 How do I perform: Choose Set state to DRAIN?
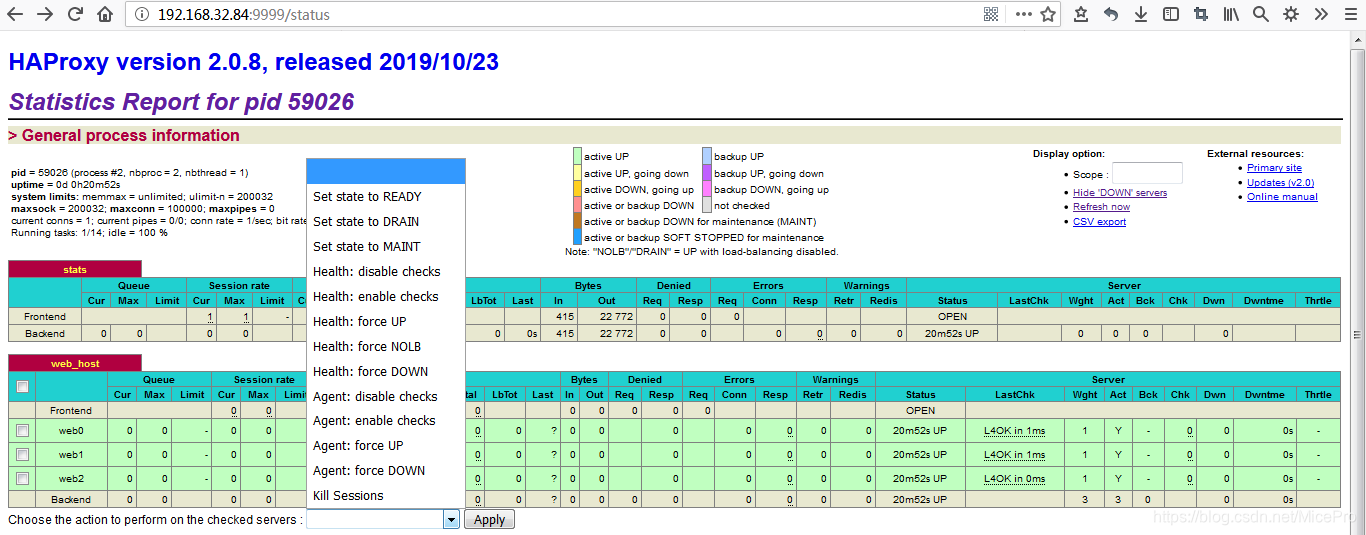pyautogui.click(x=386, y=222)
